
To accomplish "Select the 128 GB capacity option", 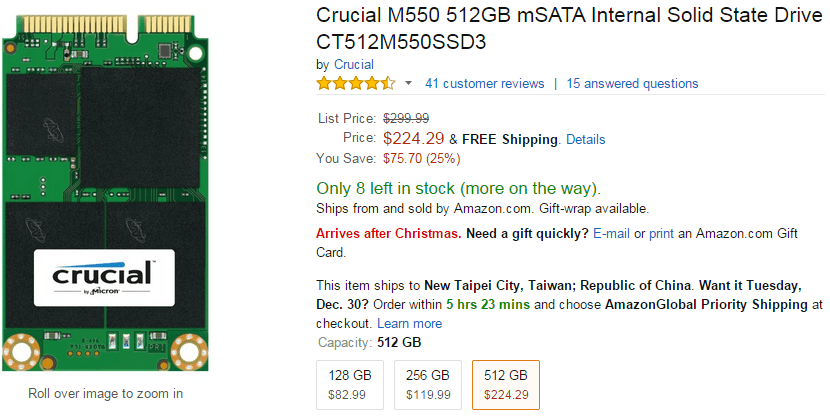I will click(x=348, y=385).
